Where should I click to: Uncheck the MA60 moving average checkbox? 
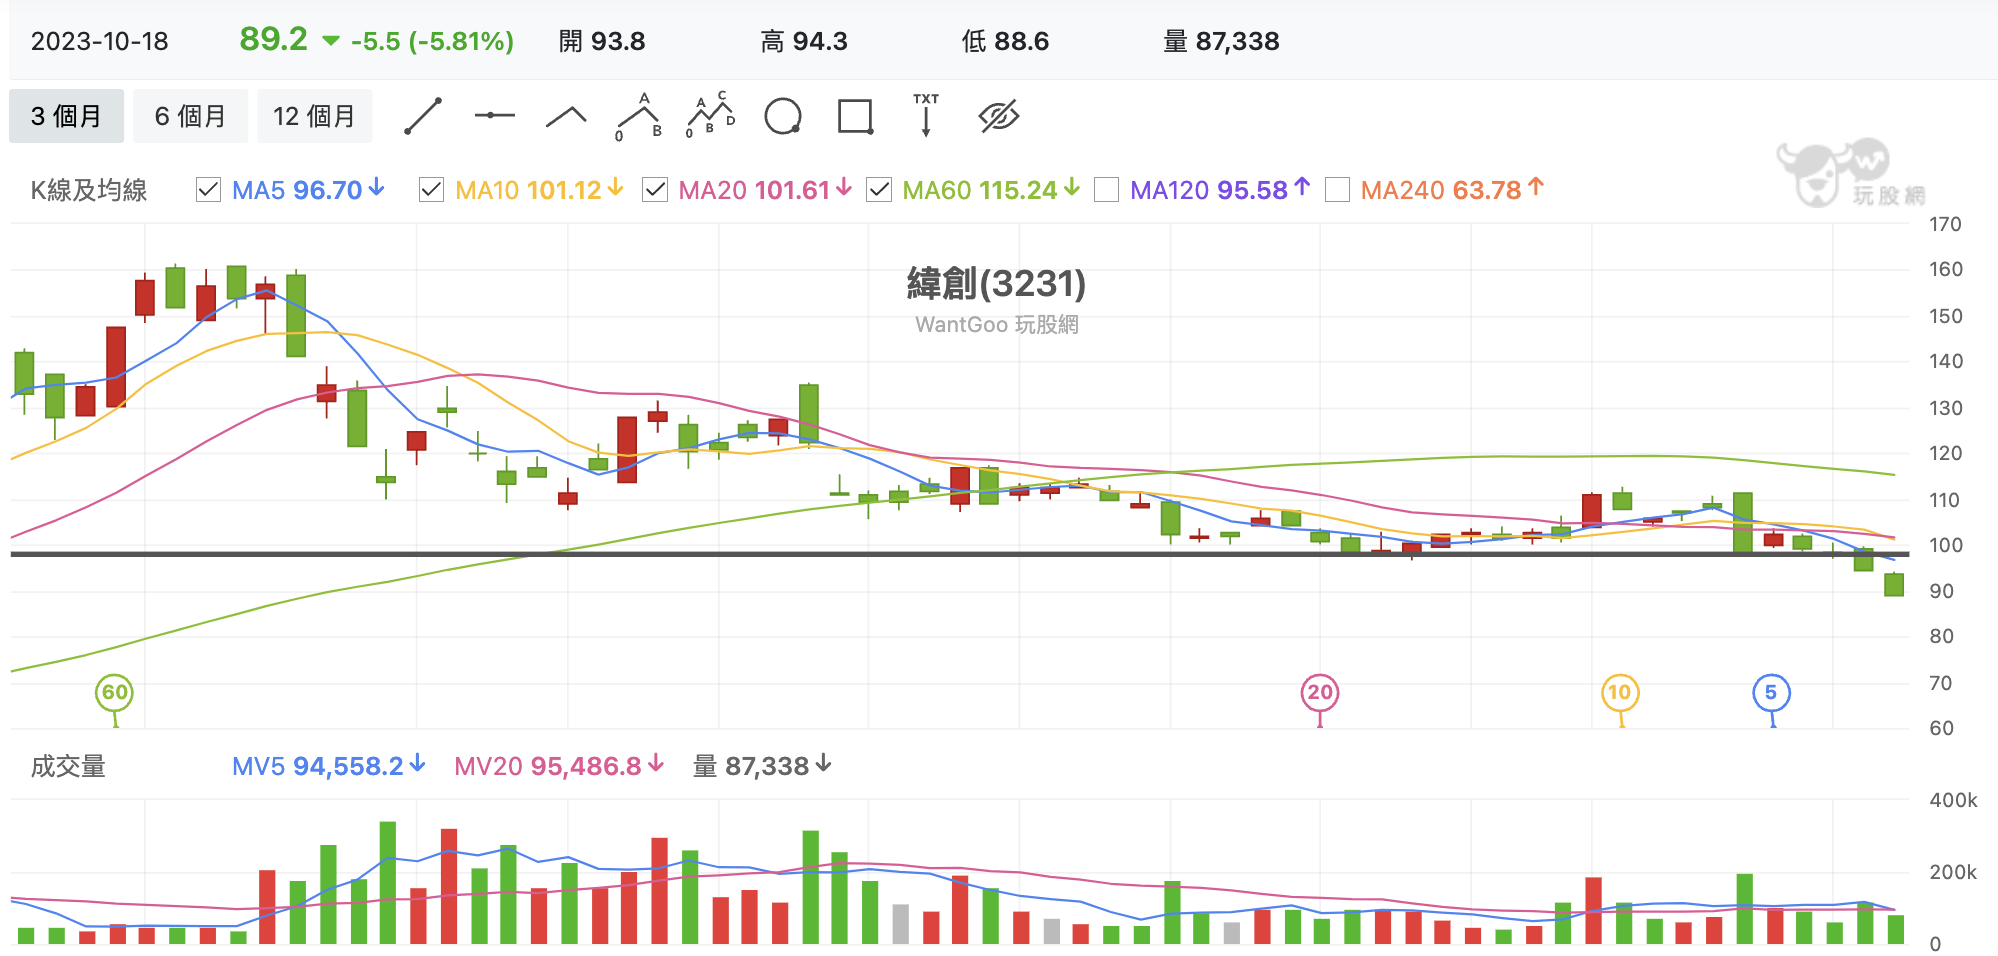pos(879,190)
